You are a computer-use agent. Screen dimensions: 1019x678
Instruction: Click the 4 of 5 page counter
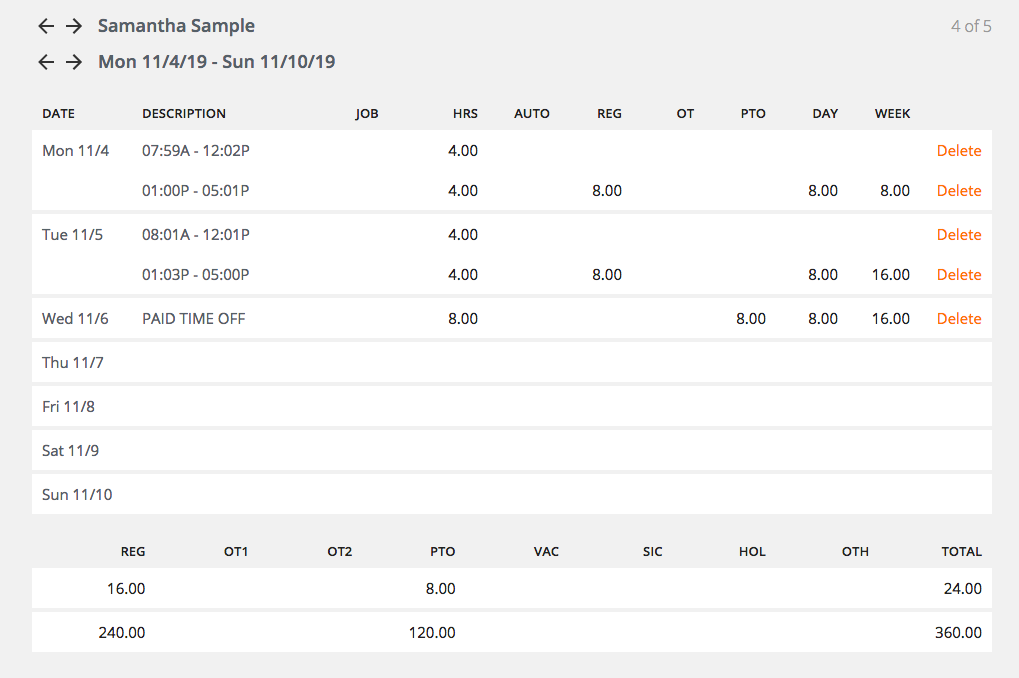(970, 26)
